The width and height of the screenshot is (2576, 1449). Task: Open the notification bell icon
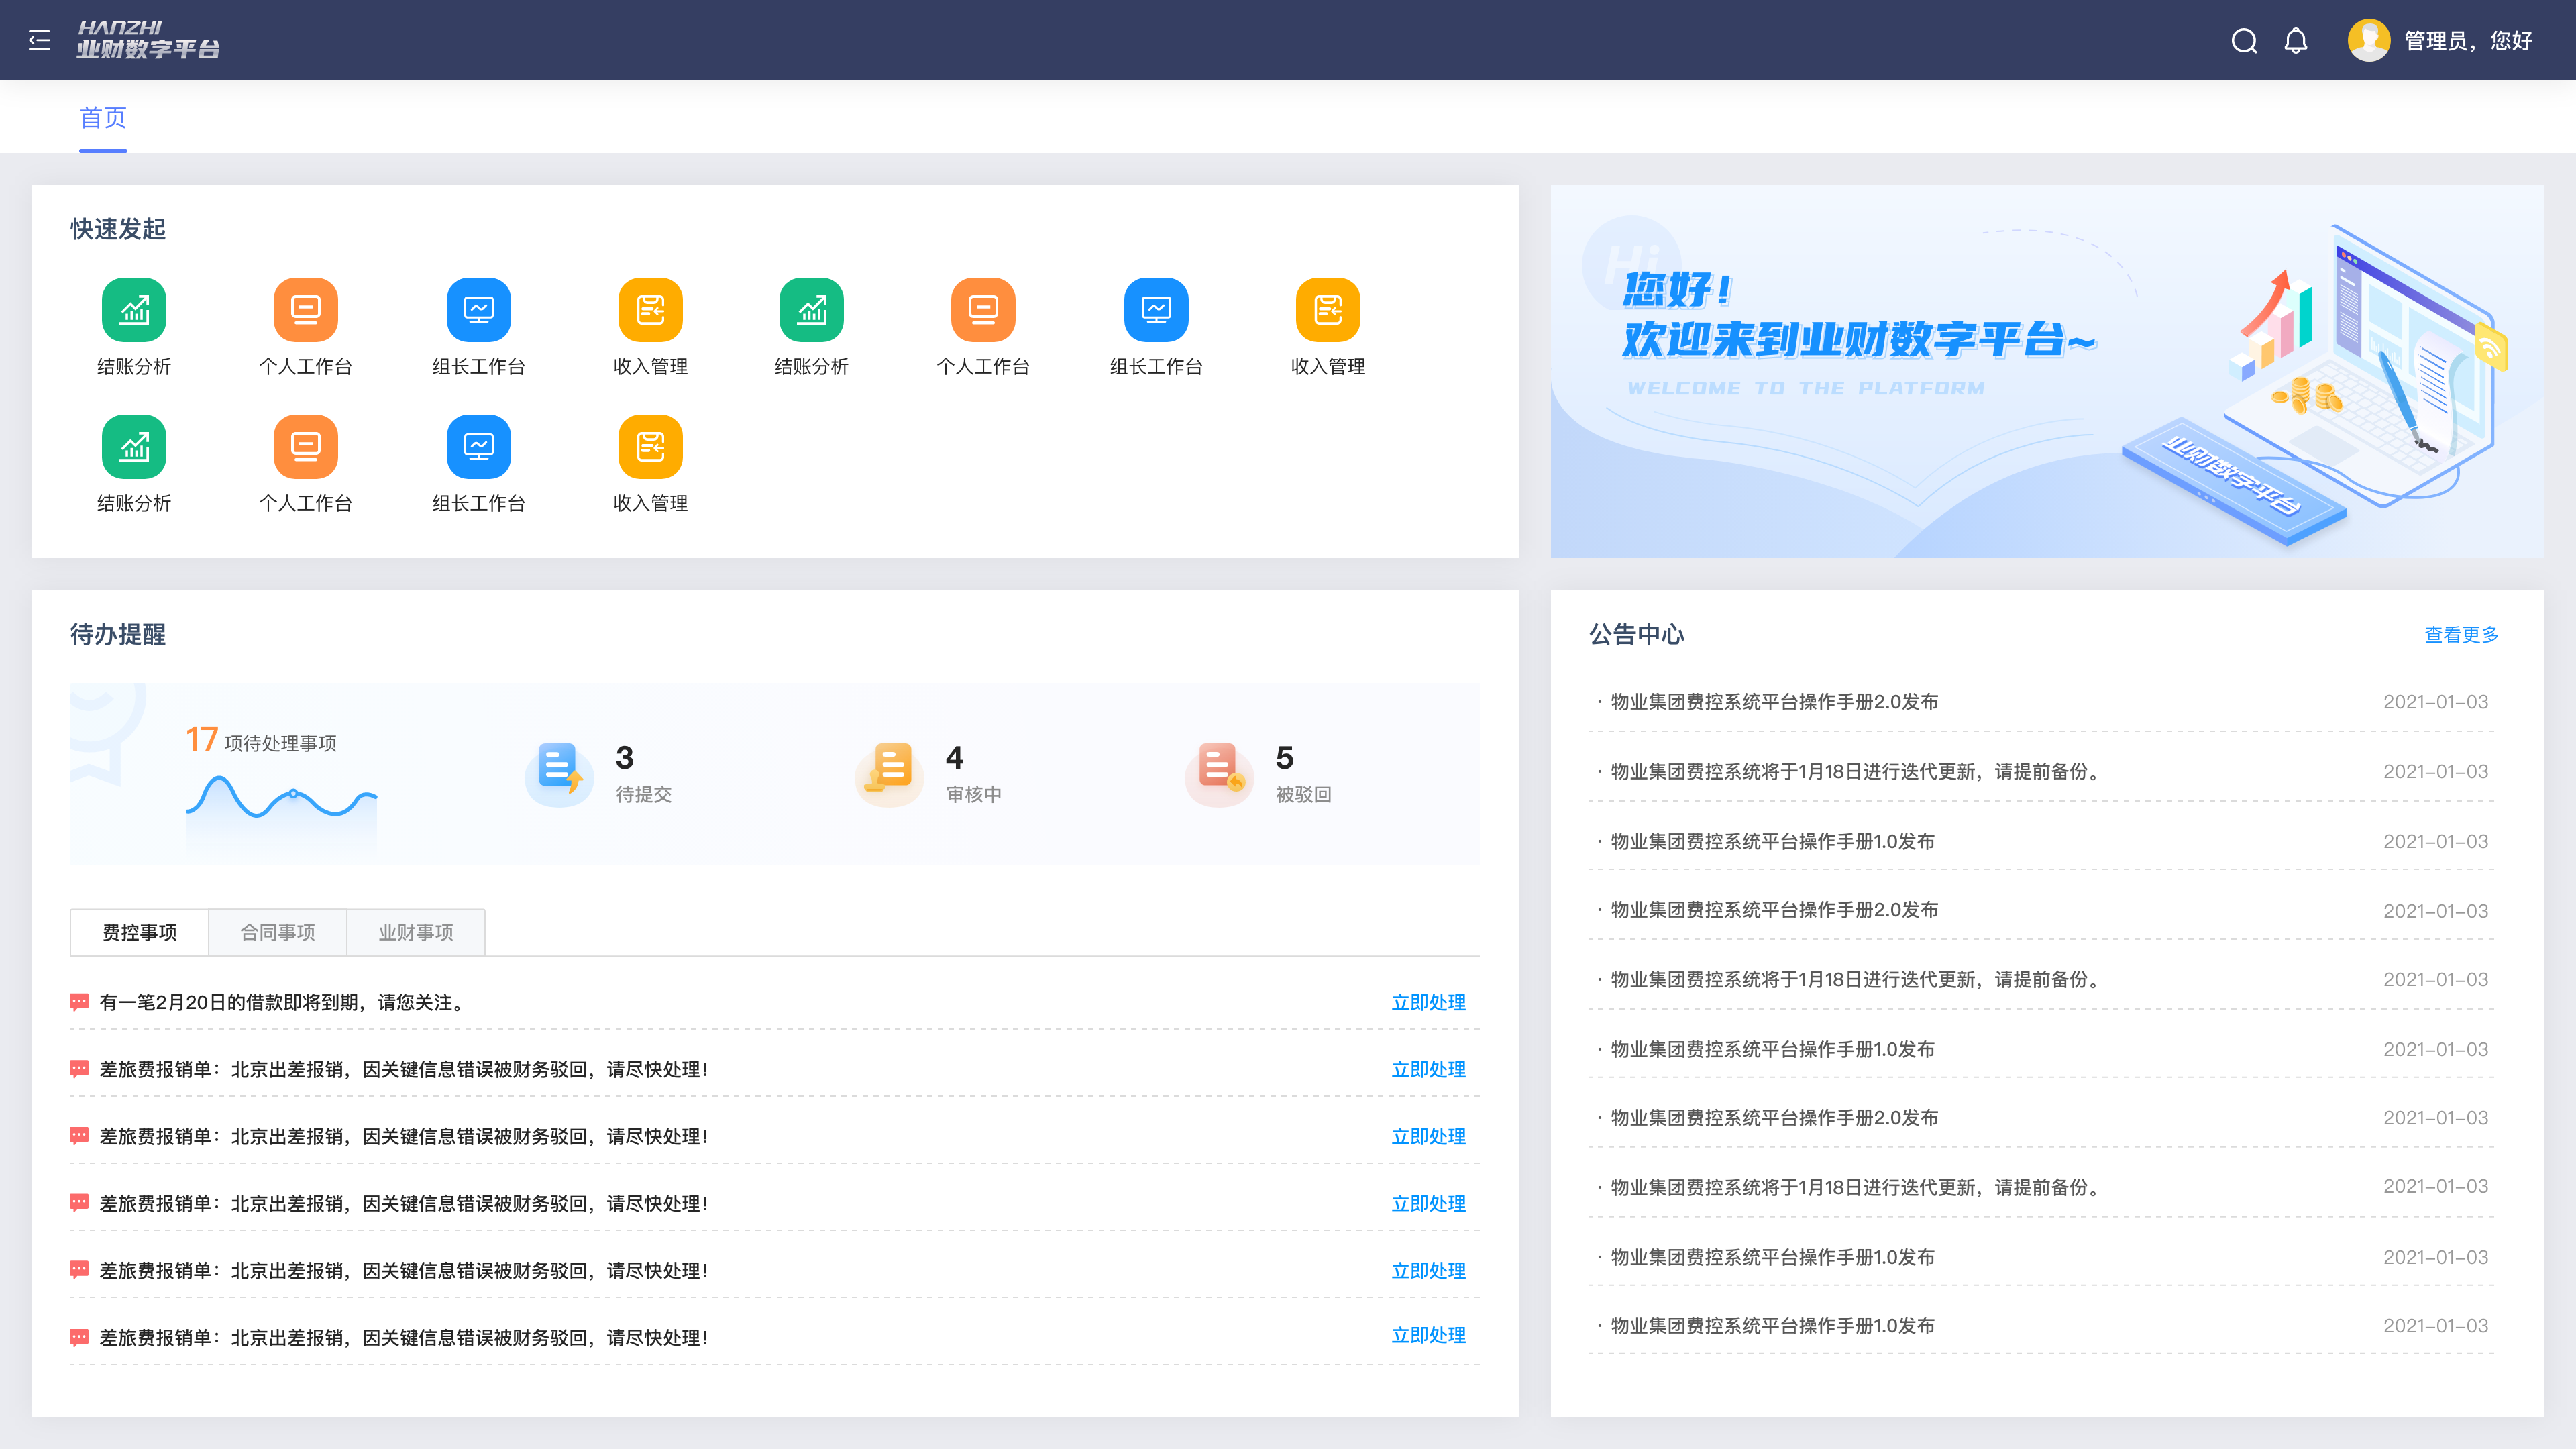coord(2296,40)
